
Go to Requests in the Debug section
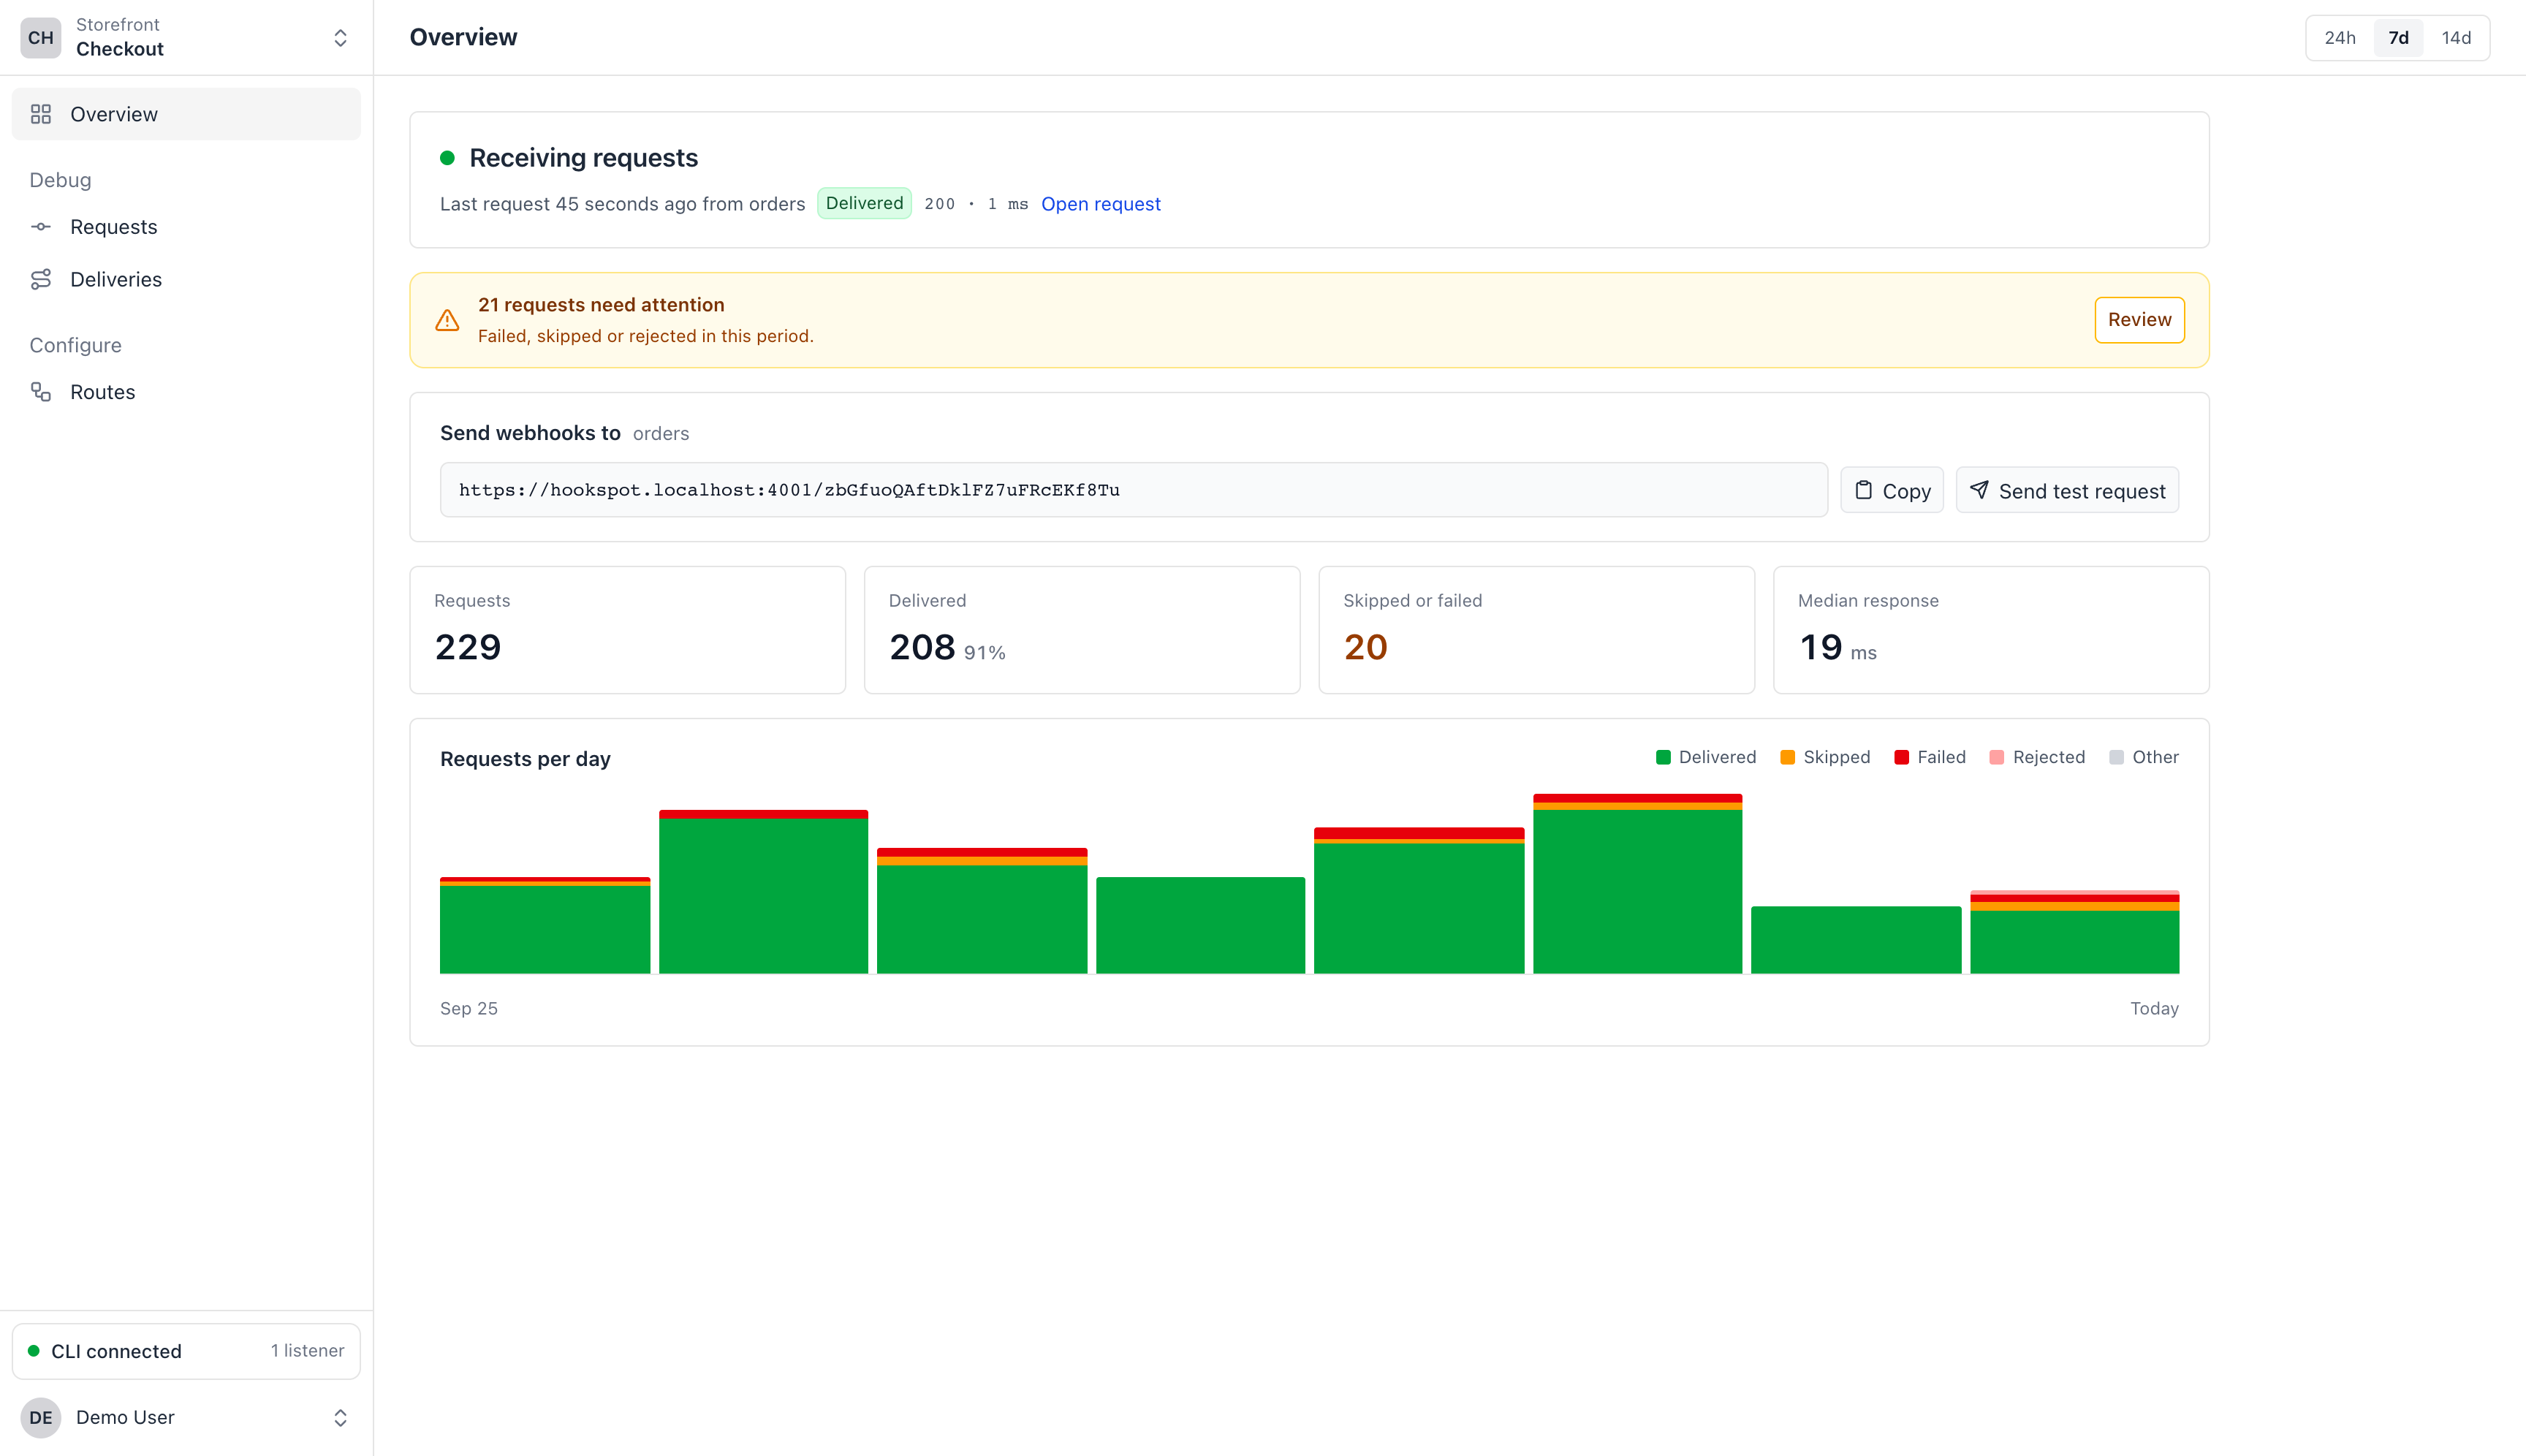coord(186,227)
